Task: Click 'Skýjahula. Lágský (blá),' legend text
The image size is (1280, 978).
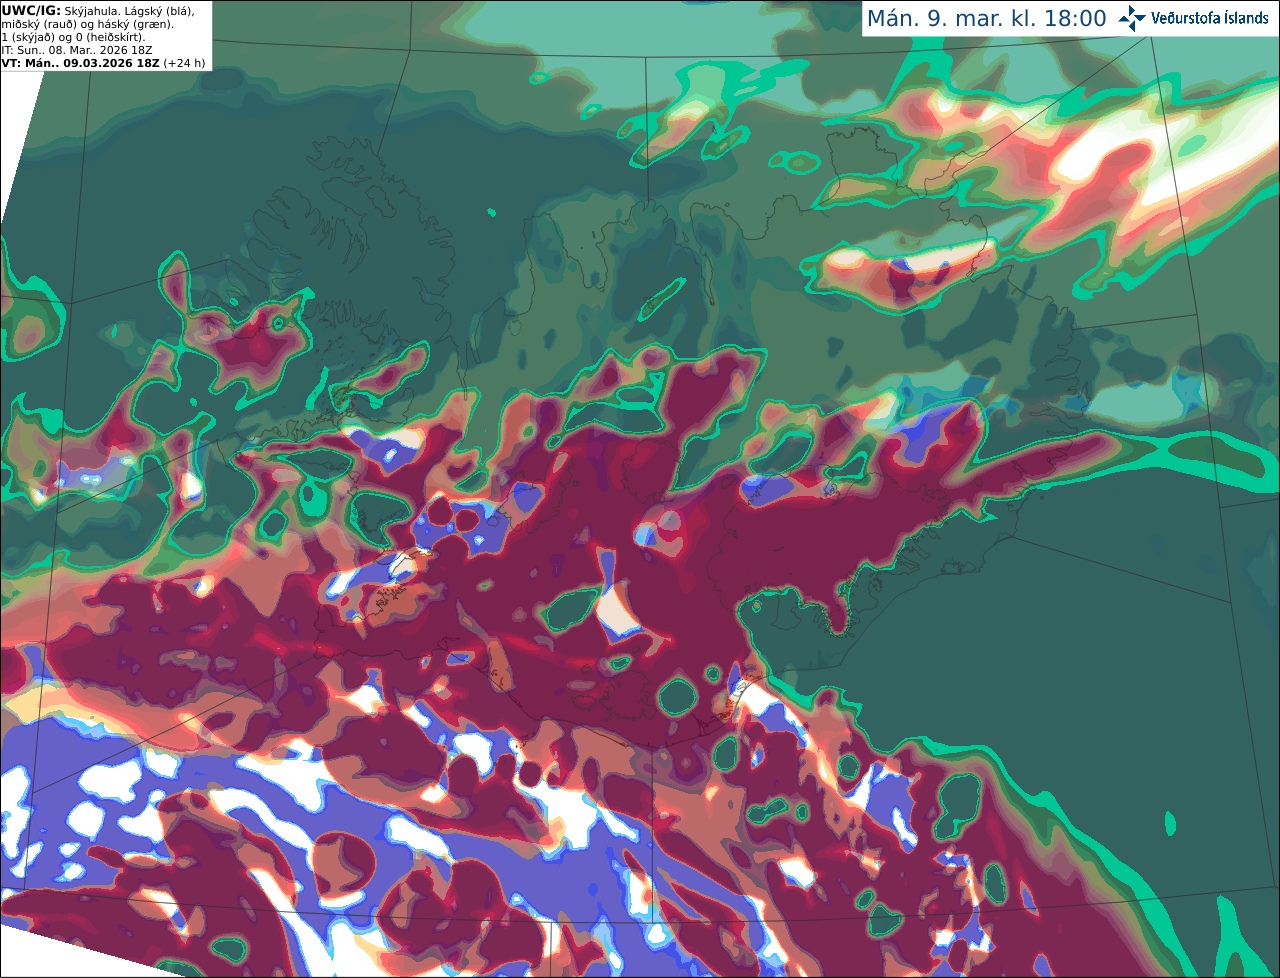Action: pos(129,11)
